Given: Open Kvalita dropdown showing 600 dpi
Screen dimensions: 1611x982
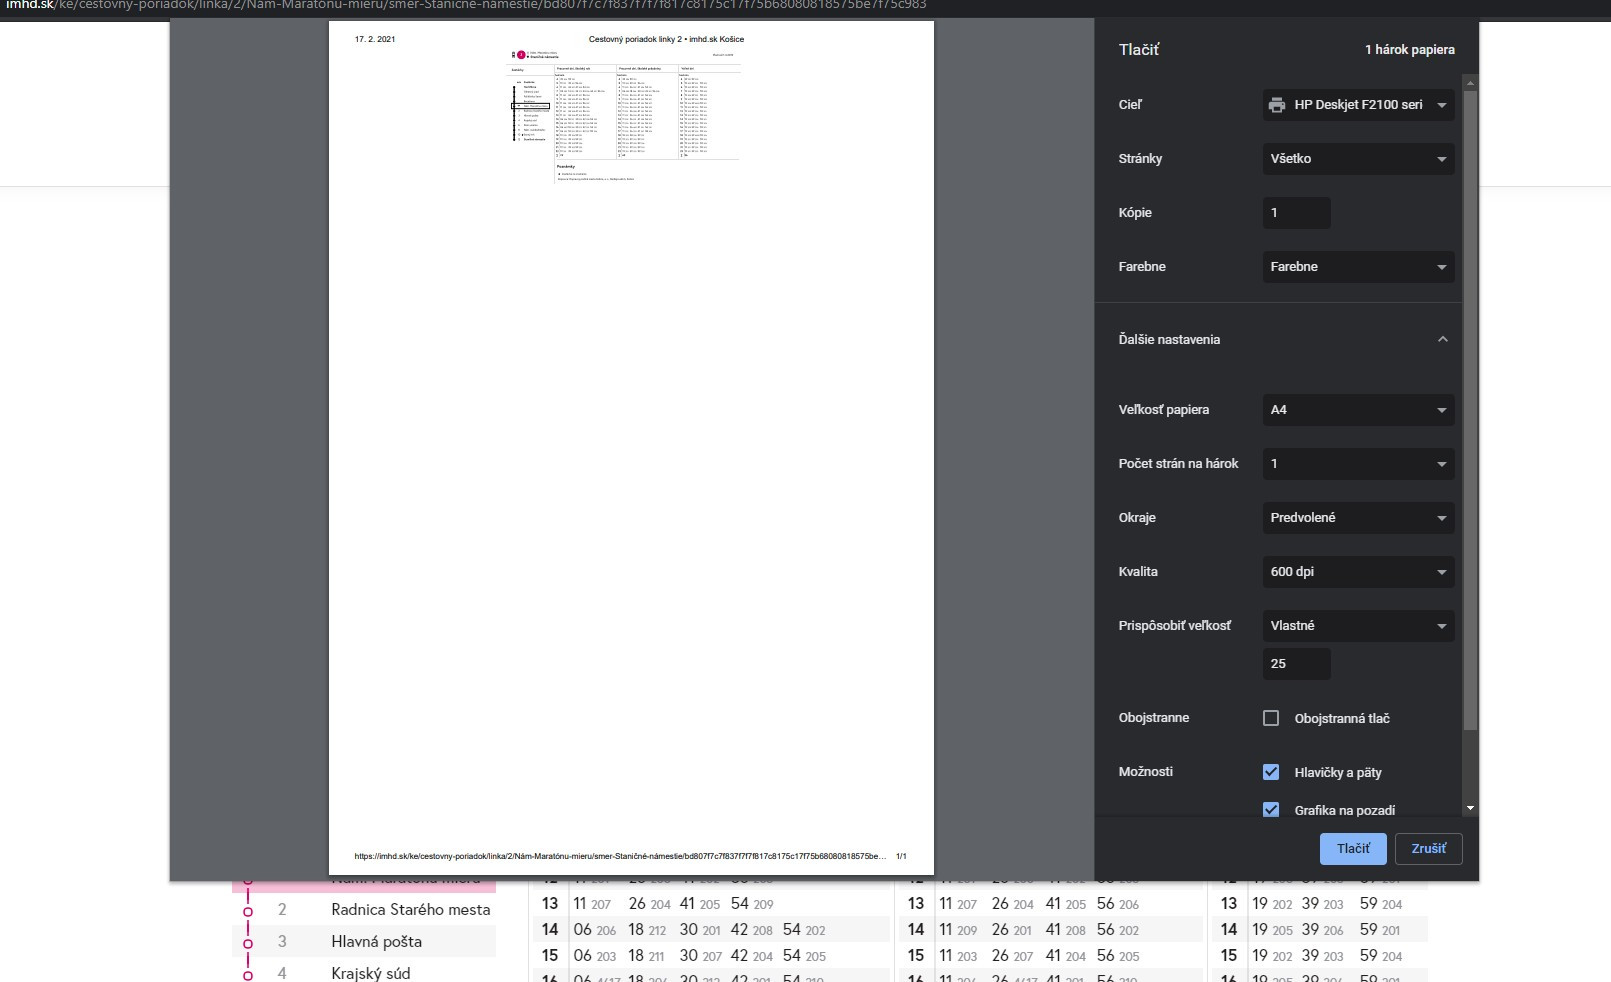Looking at the screenshot, I should pos(1358,572).
